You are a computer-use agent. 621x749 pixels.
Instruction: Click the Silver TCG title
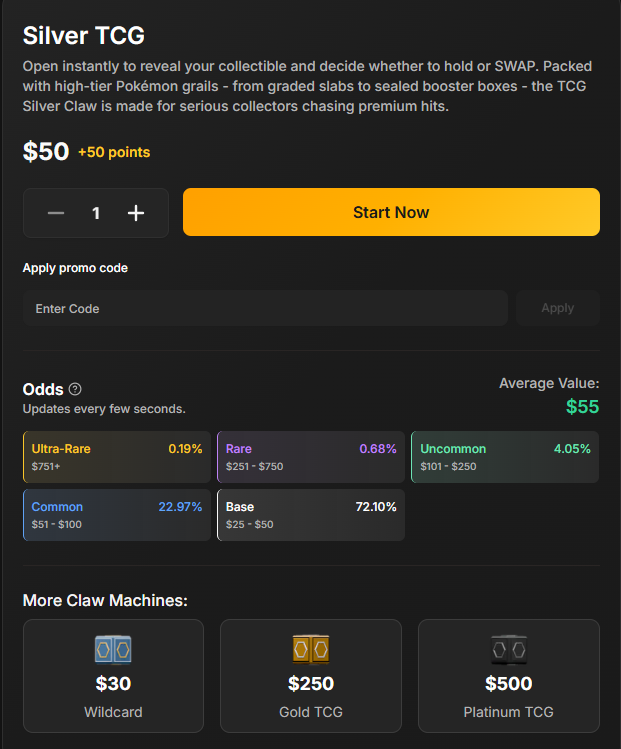click(84, 35)
